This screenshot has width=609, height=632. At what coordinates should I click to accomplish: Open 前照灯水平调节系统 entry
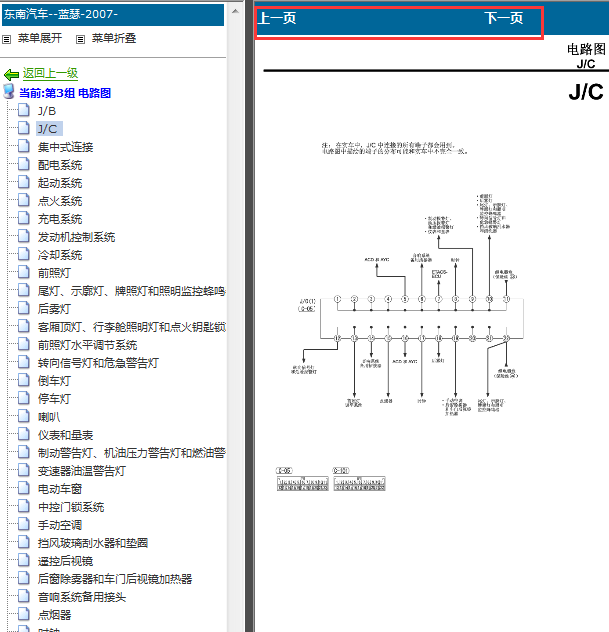(x=87, y=345)
